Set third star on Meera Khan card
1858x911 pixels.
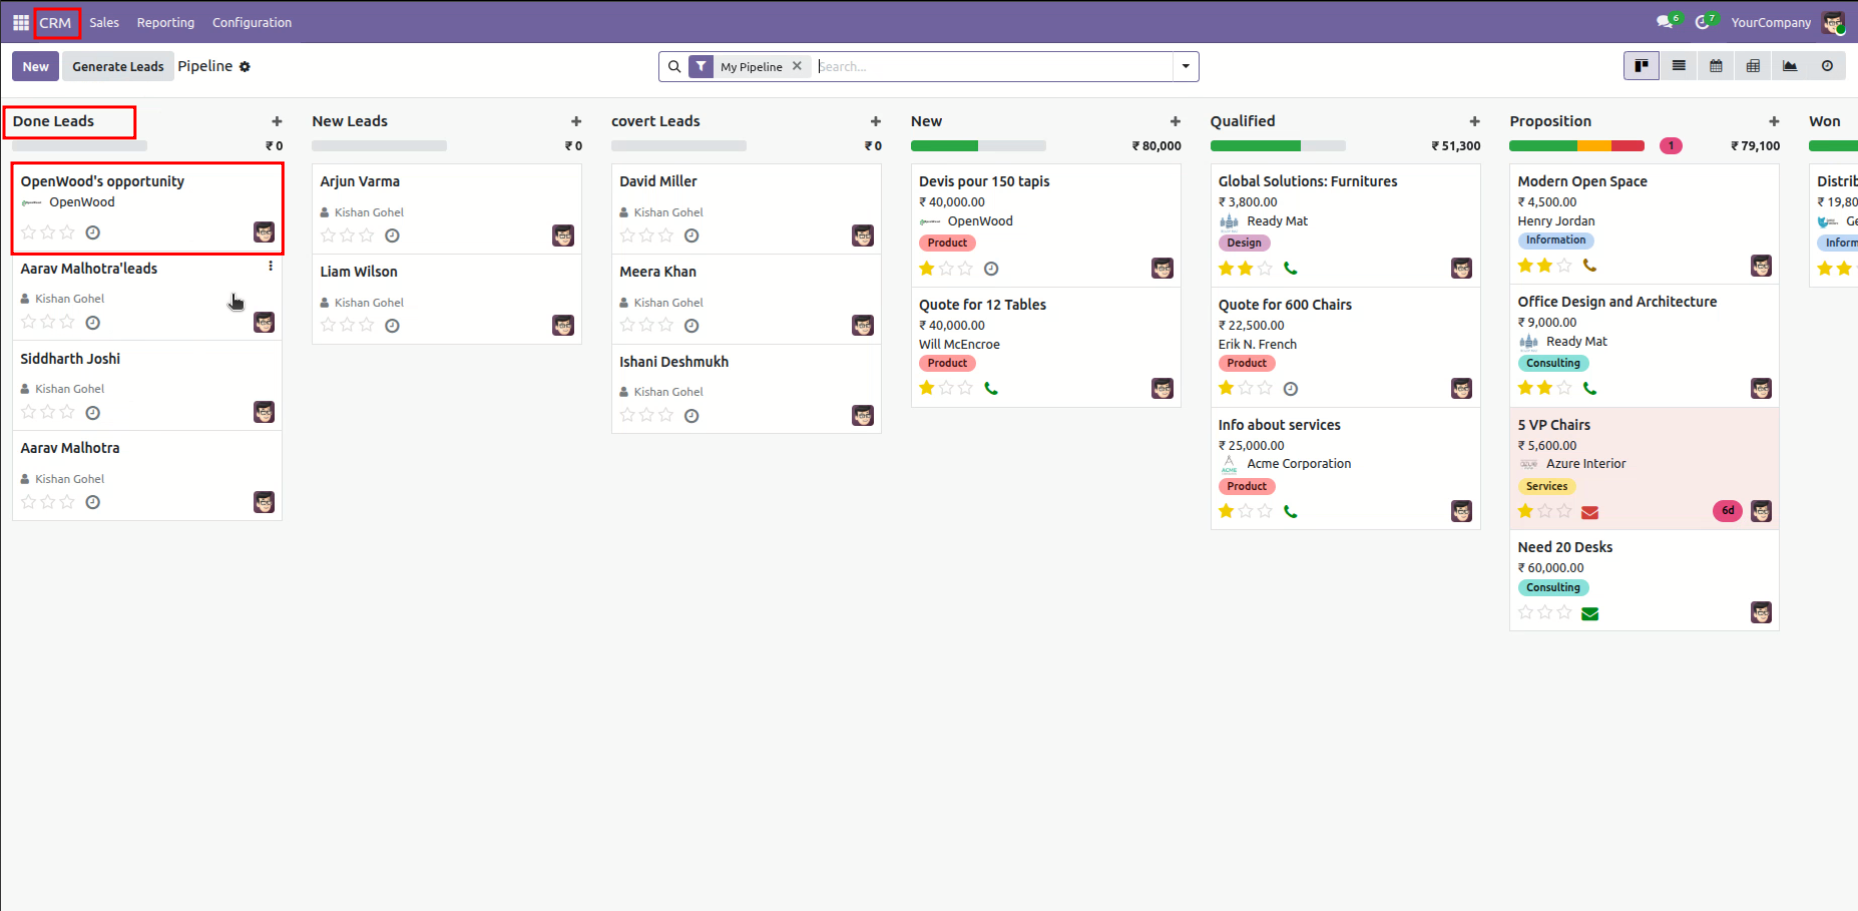click(666, 325)
